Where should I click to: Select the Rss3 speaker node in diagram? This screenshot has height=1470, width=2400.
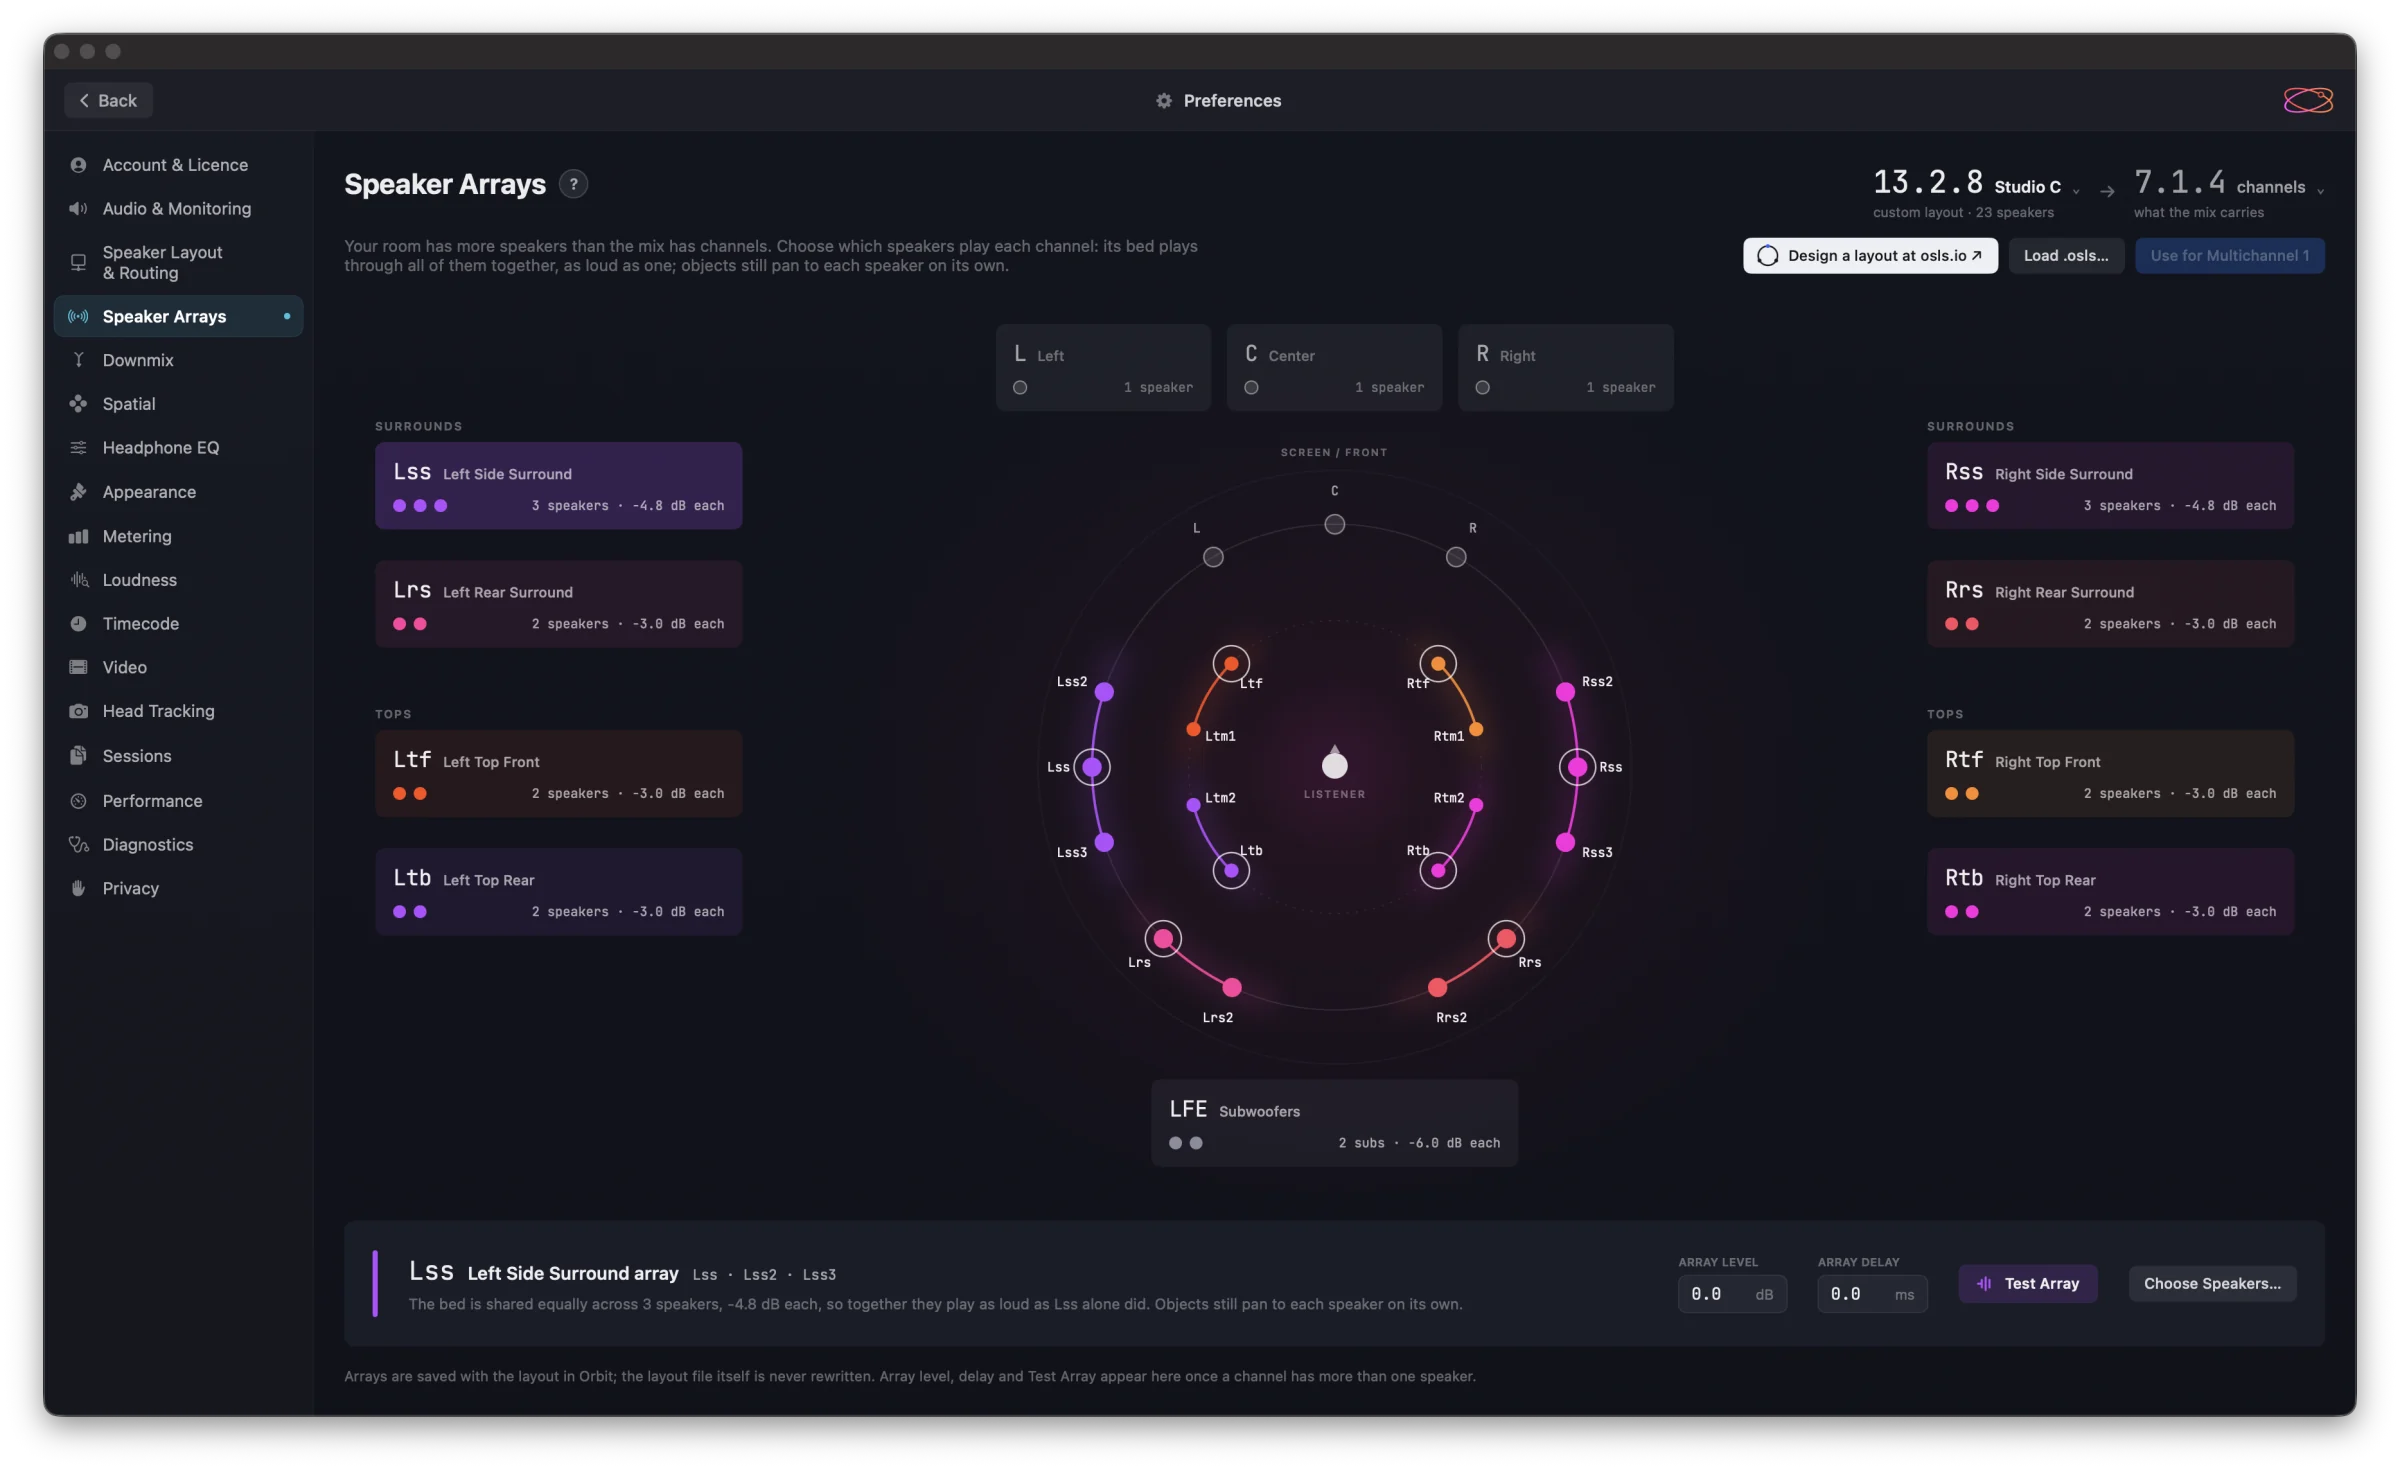coord(1565,842)
